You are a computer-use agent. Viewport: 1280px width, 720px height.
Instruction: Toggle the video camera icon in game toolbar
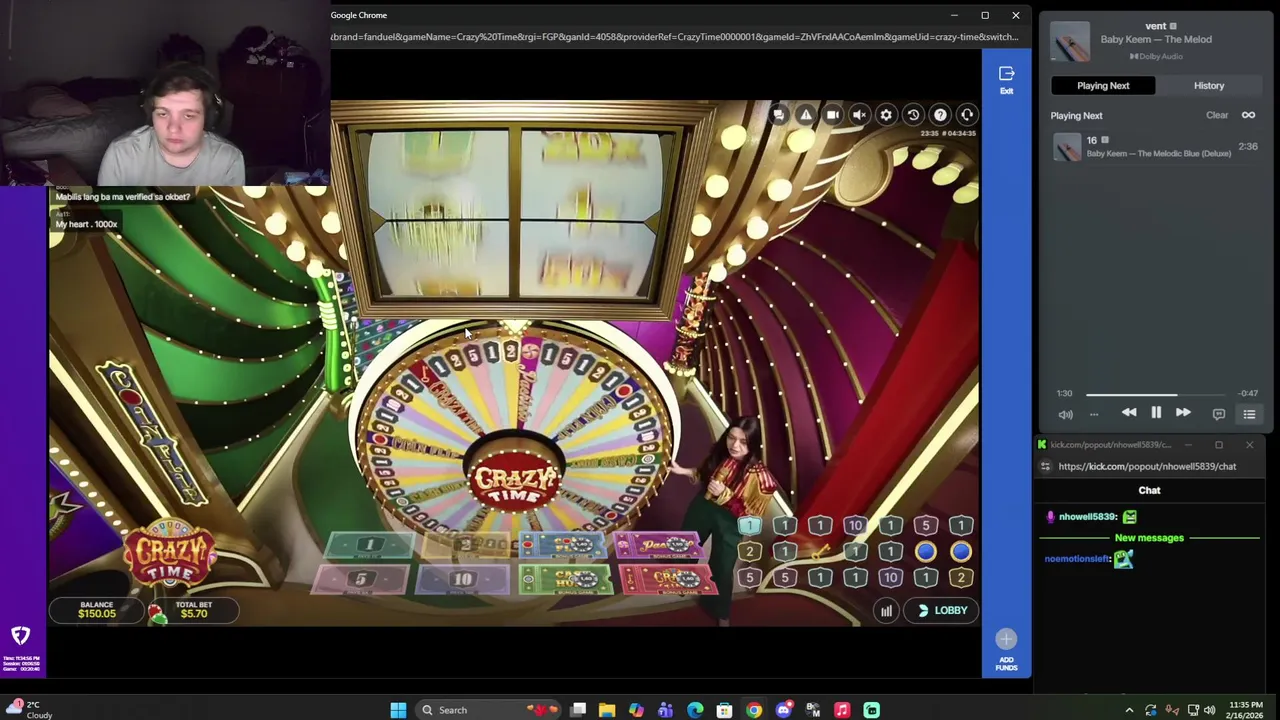click(832, 115)
